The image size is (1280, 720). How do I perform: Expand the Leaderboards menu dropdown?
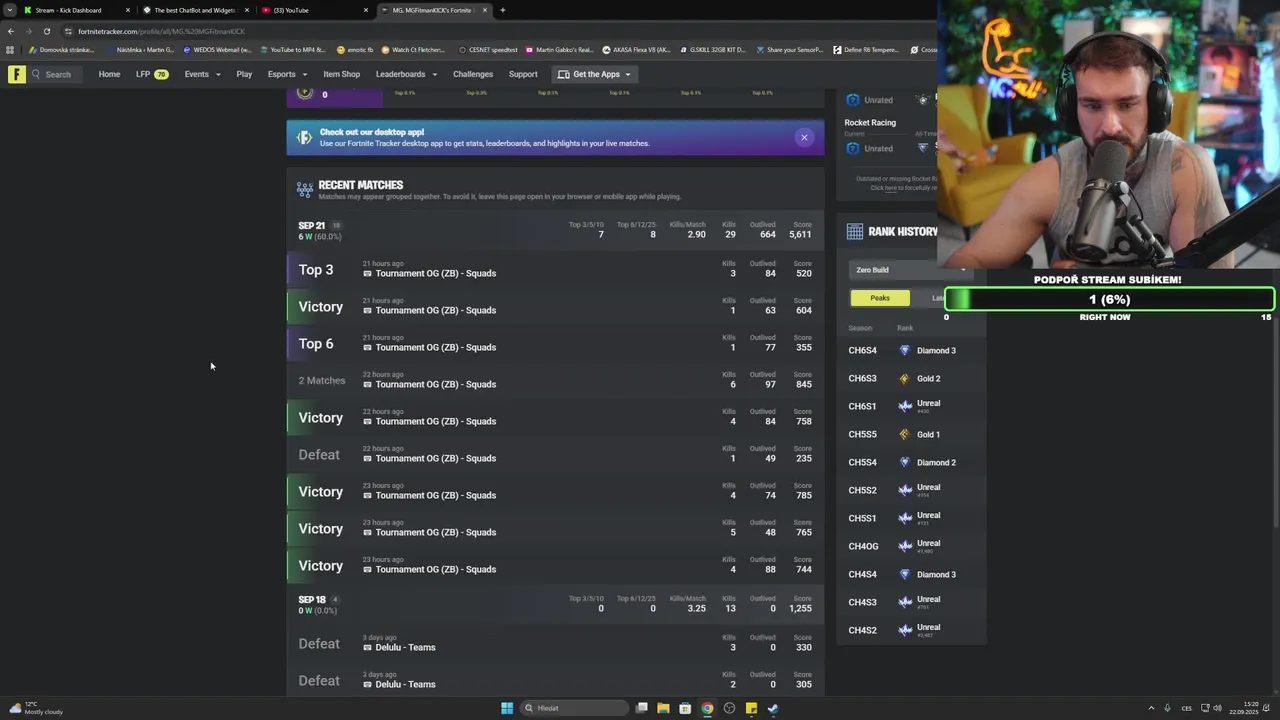(x=406, y=74)
